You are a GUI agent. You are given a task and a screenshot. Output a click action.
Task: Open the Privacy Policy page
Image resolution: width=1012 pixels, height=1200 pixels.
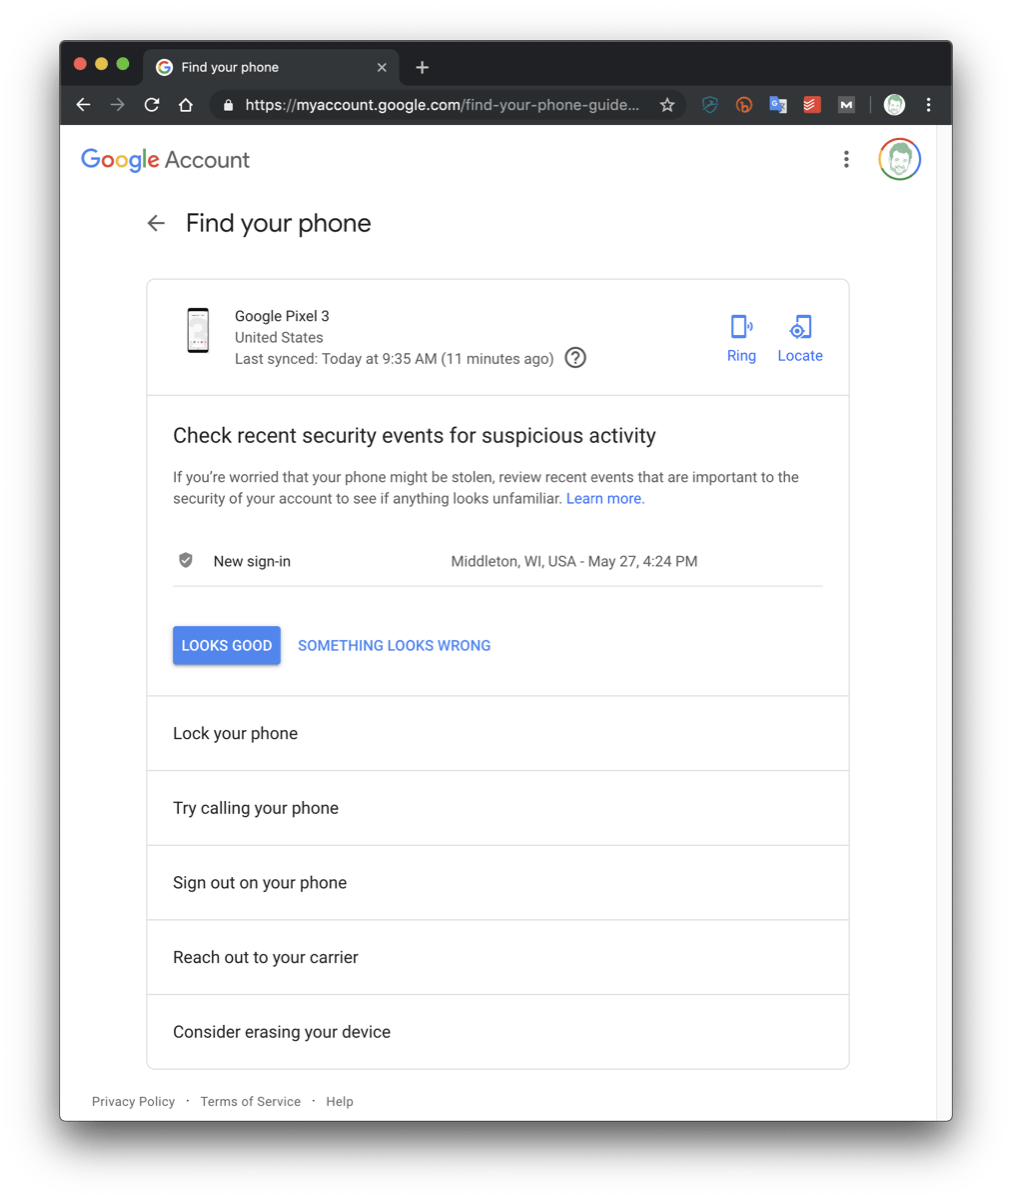coord(133,1101)
